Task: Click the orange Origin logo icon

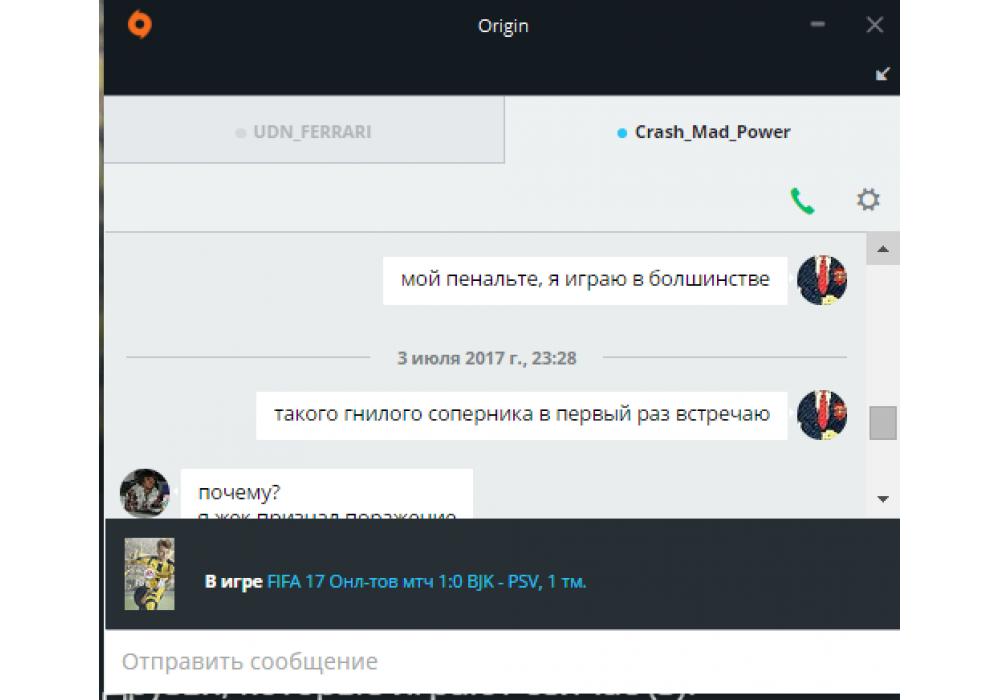Action: click(x=140, y=25)
